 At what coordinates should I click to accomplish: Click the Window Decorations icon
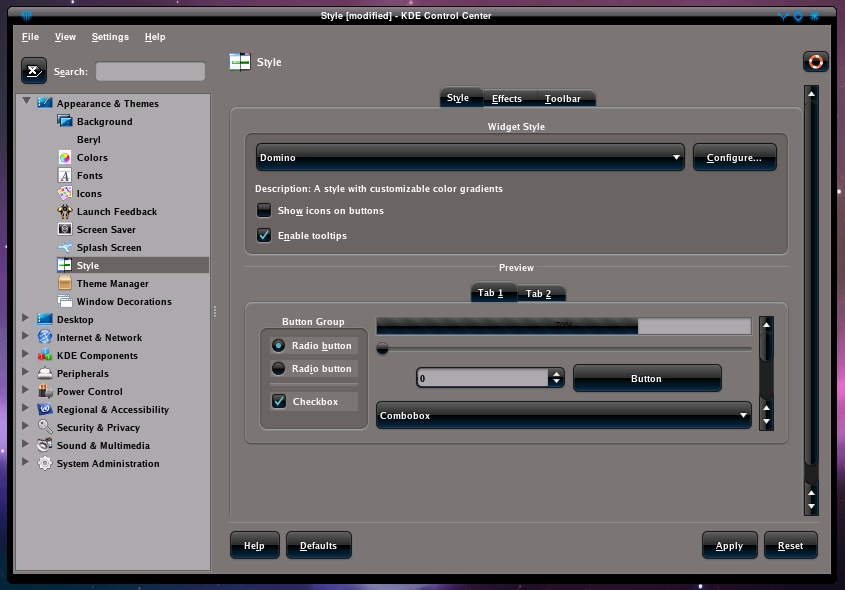(65, 301)
